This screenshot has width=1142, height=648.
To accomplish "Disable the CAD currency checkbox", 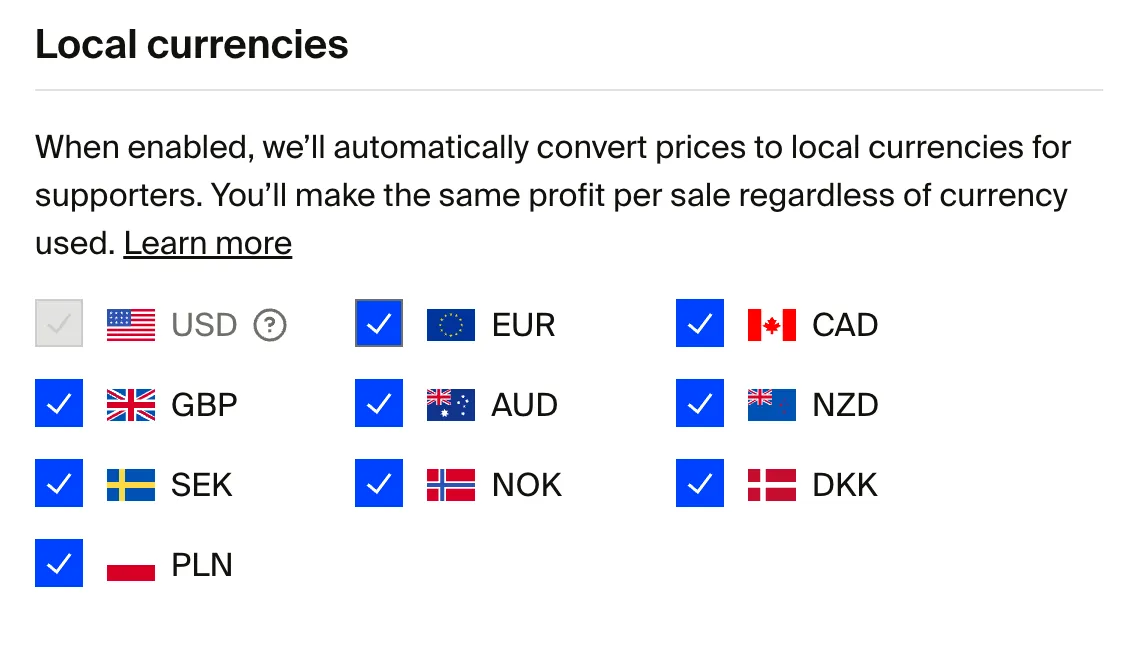I will pyautogui.click(x=700, y=323).
